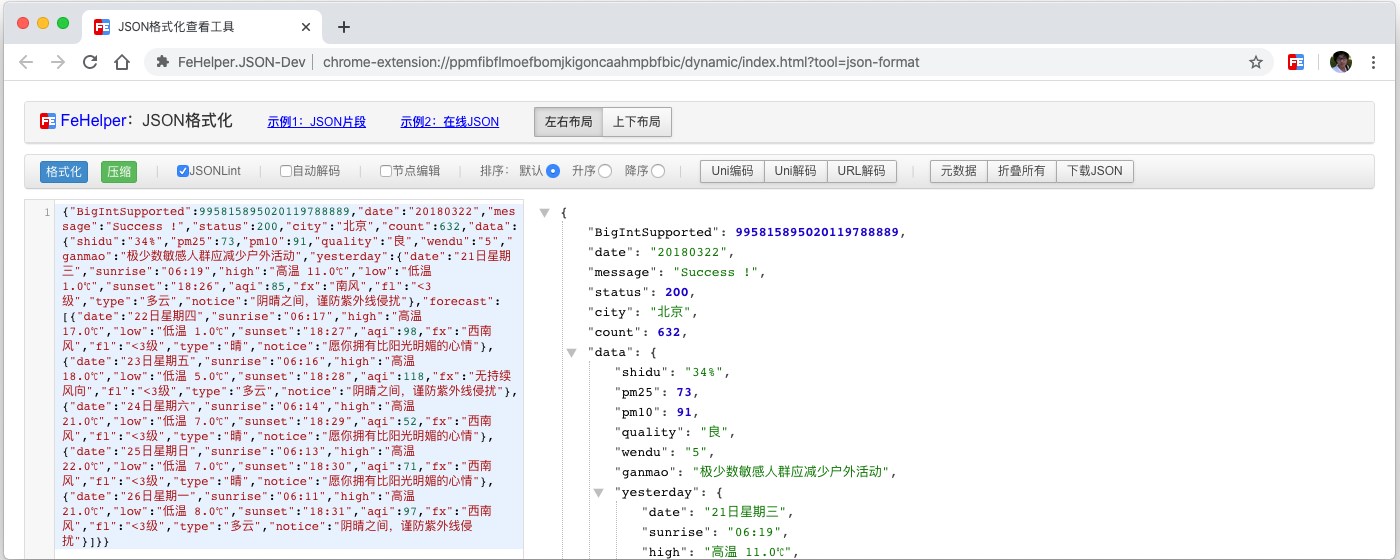Click the value 995815895020119788889 in tree
The height and width of the screenshot is (560, 1400).
tap(818, 232)
